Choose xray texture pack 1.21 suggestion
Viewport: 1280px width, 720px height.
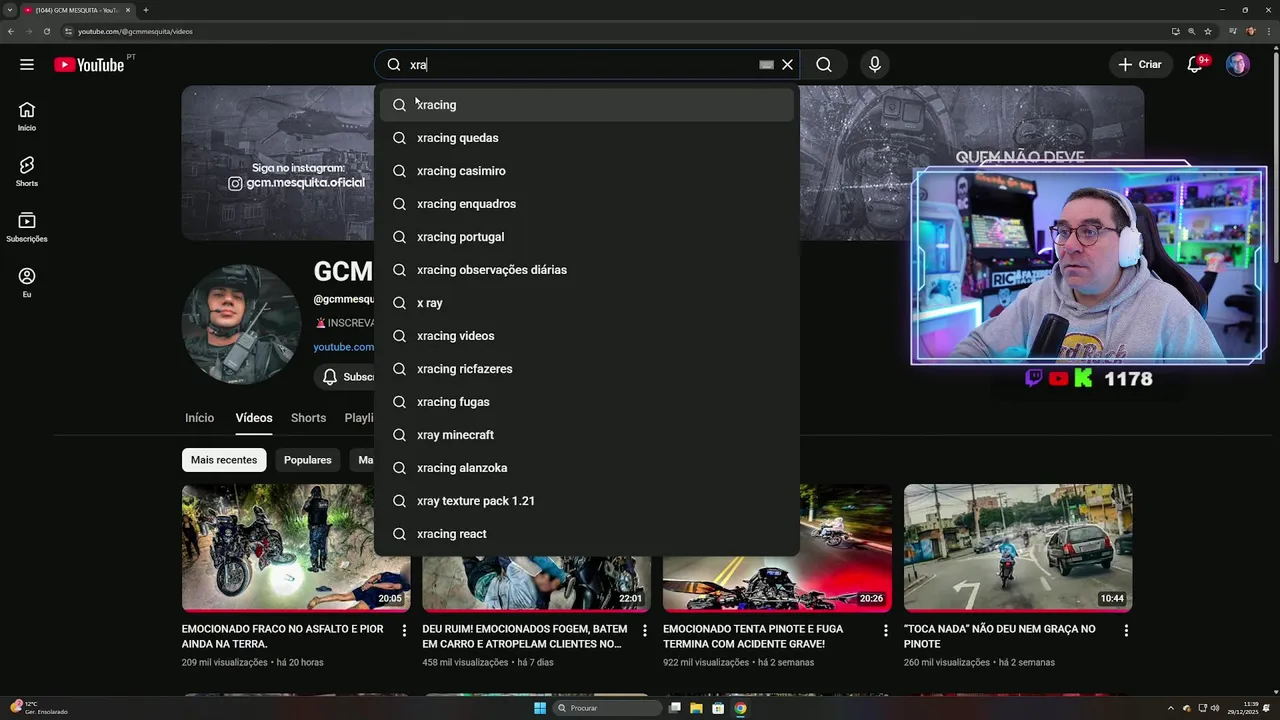[x=587, y=501]
